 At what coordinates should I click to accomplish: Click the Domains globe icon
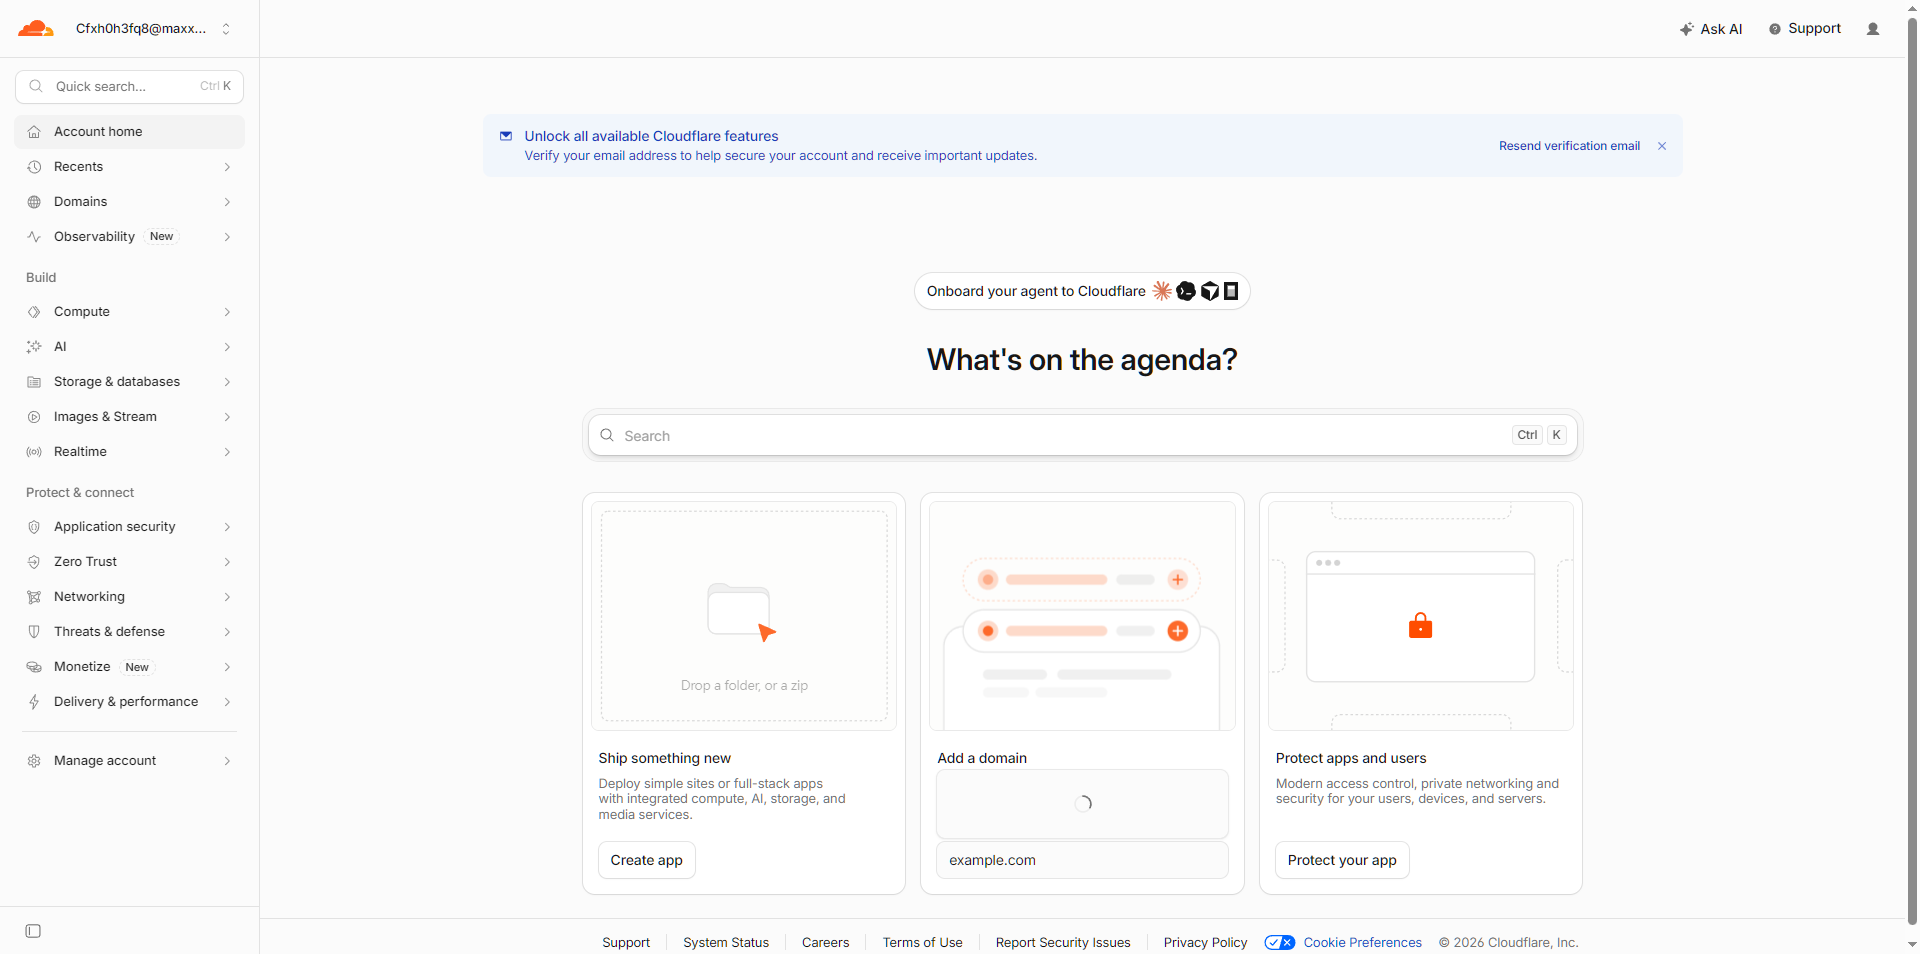tap(34, 202)
